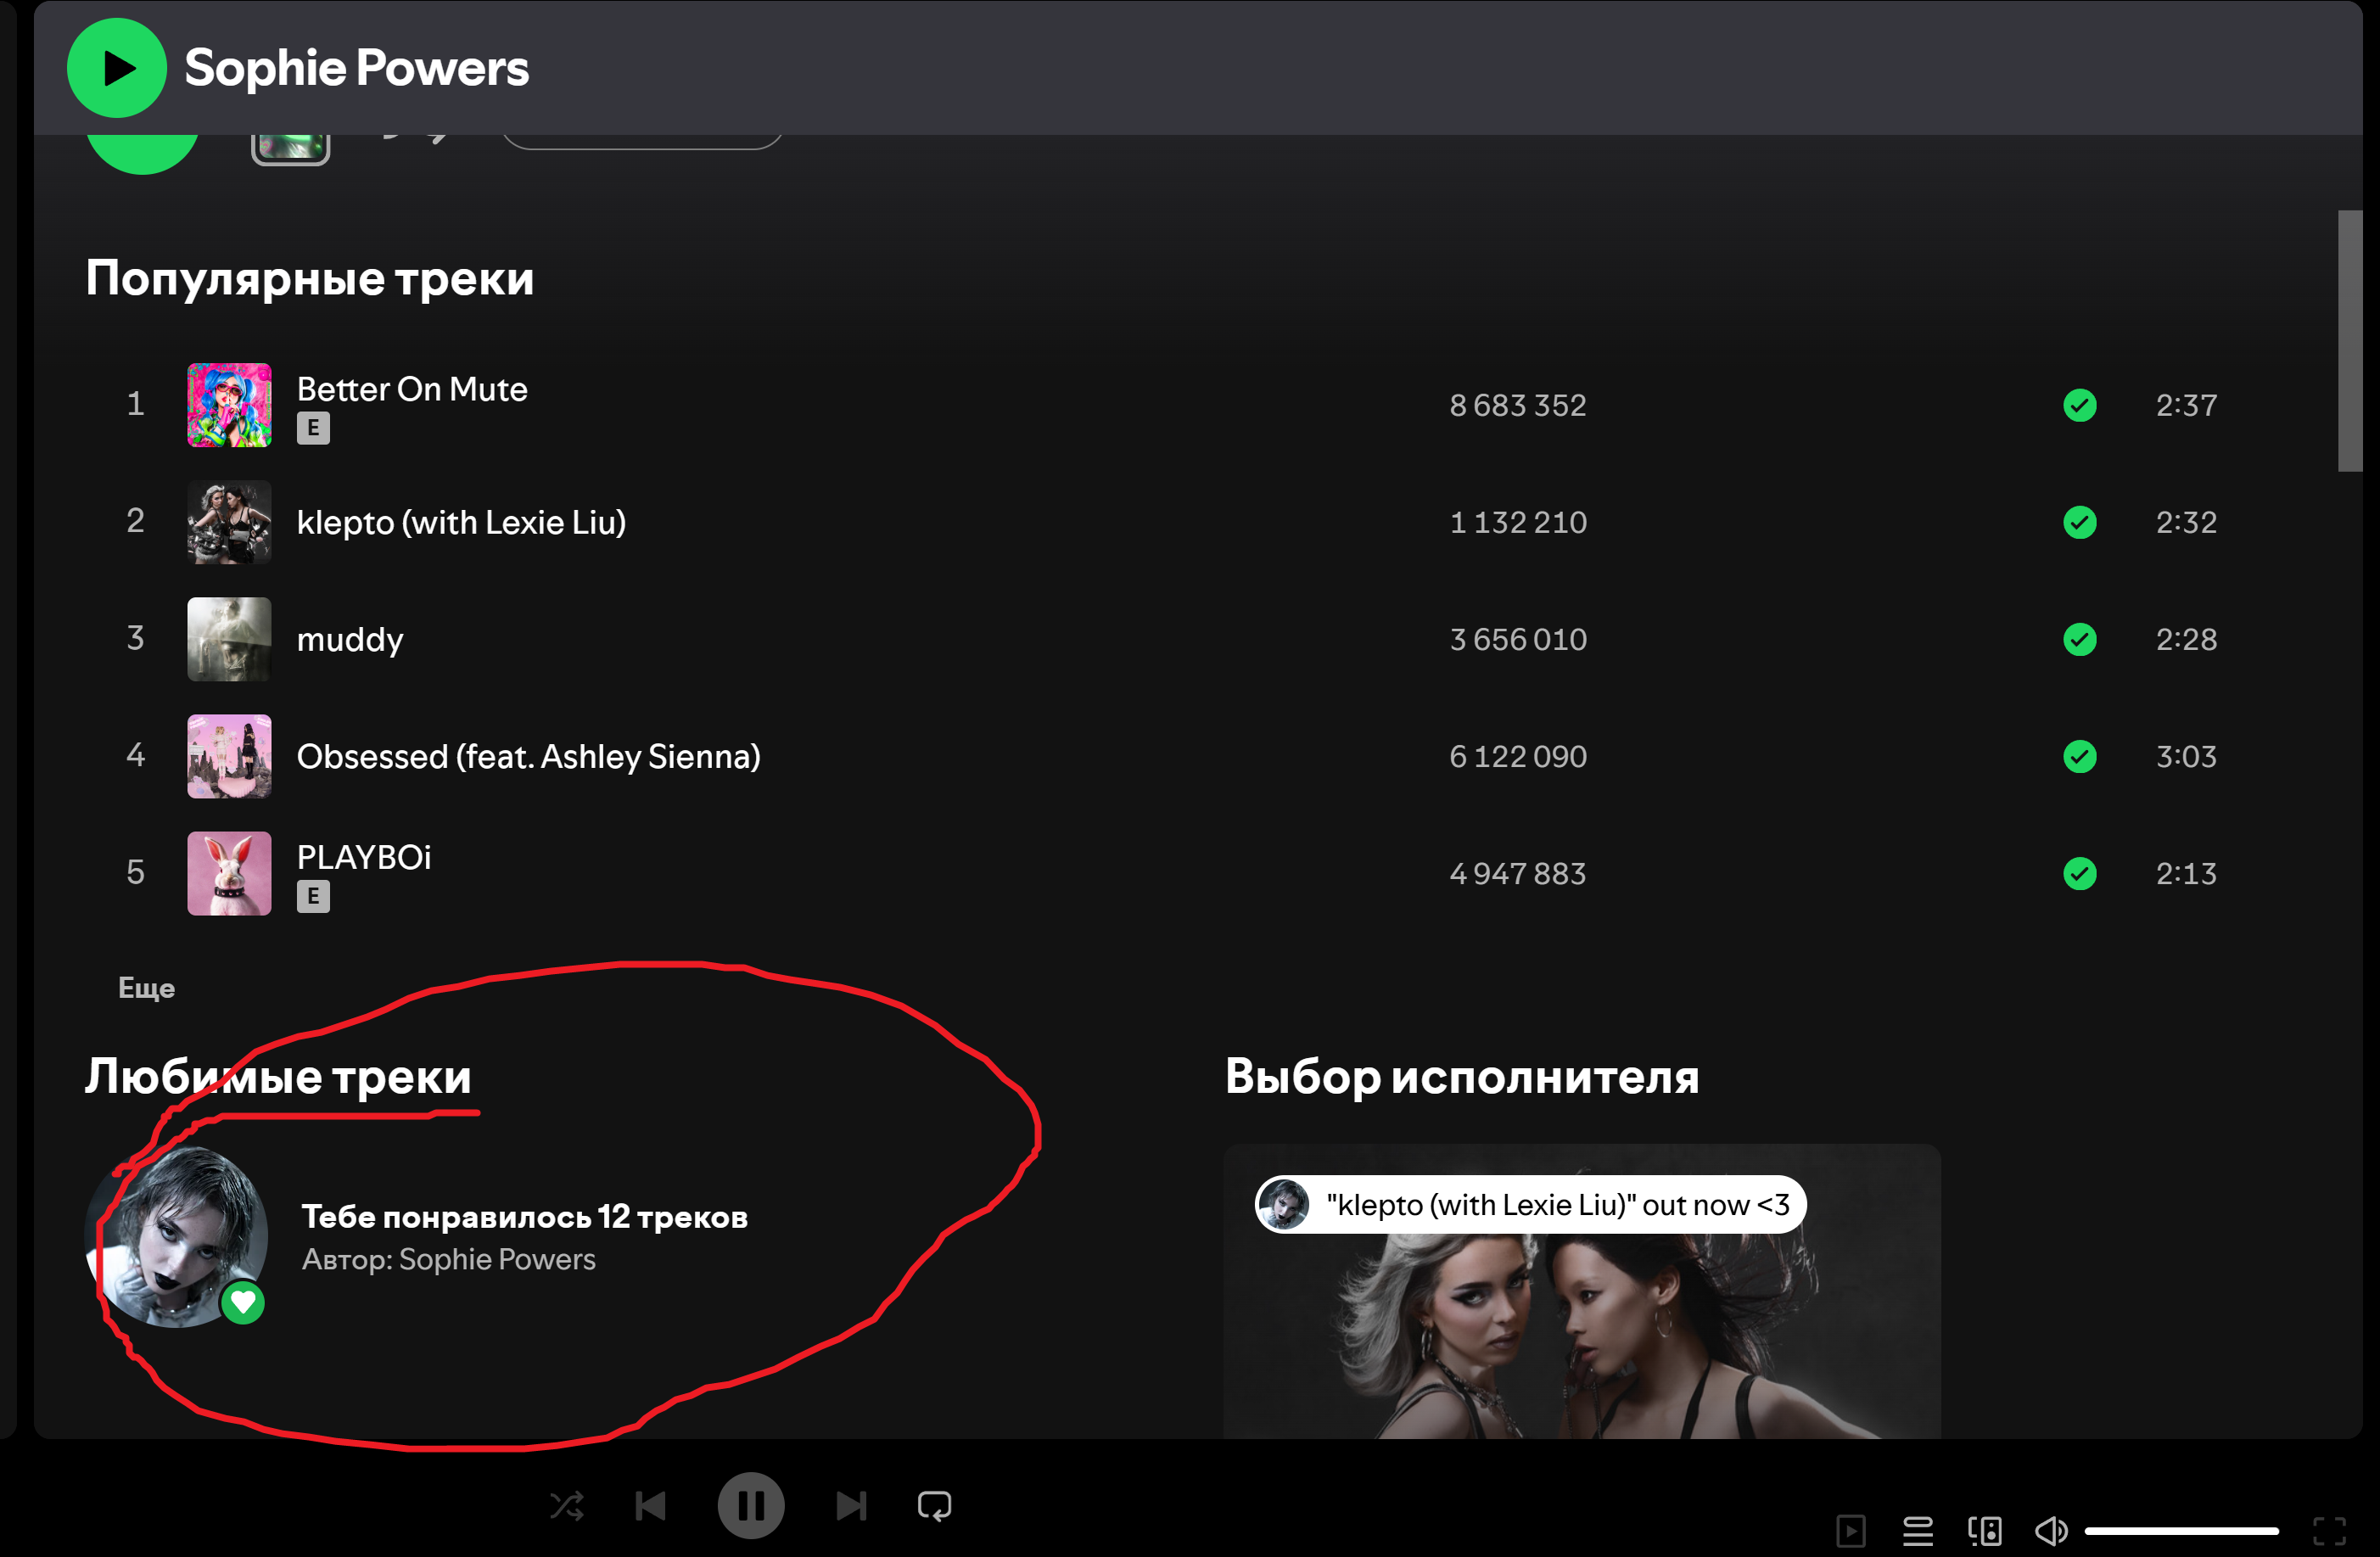This screenshot has width=2380, height=1557.
Task: Click the green play button beside Sophie Powers
Action: click(x=117, y=68)
